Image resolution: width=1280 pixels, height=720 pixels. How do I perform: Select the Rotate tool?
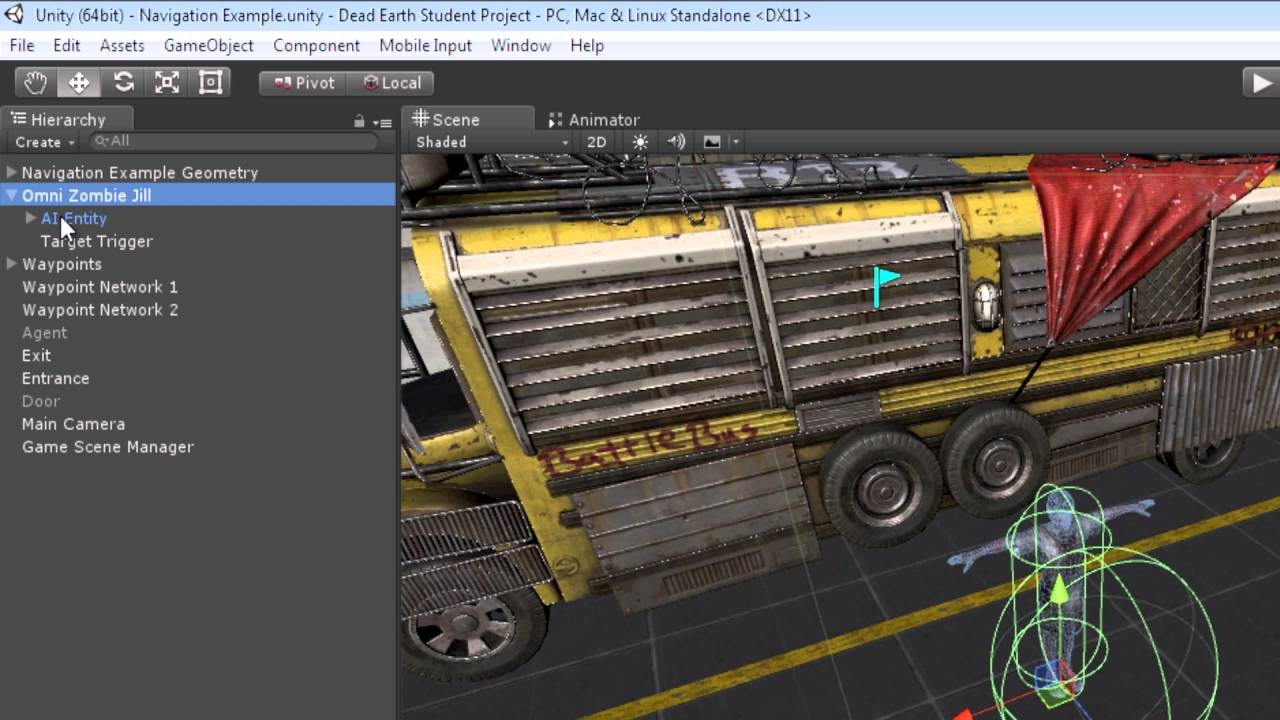tap(123, 83)
